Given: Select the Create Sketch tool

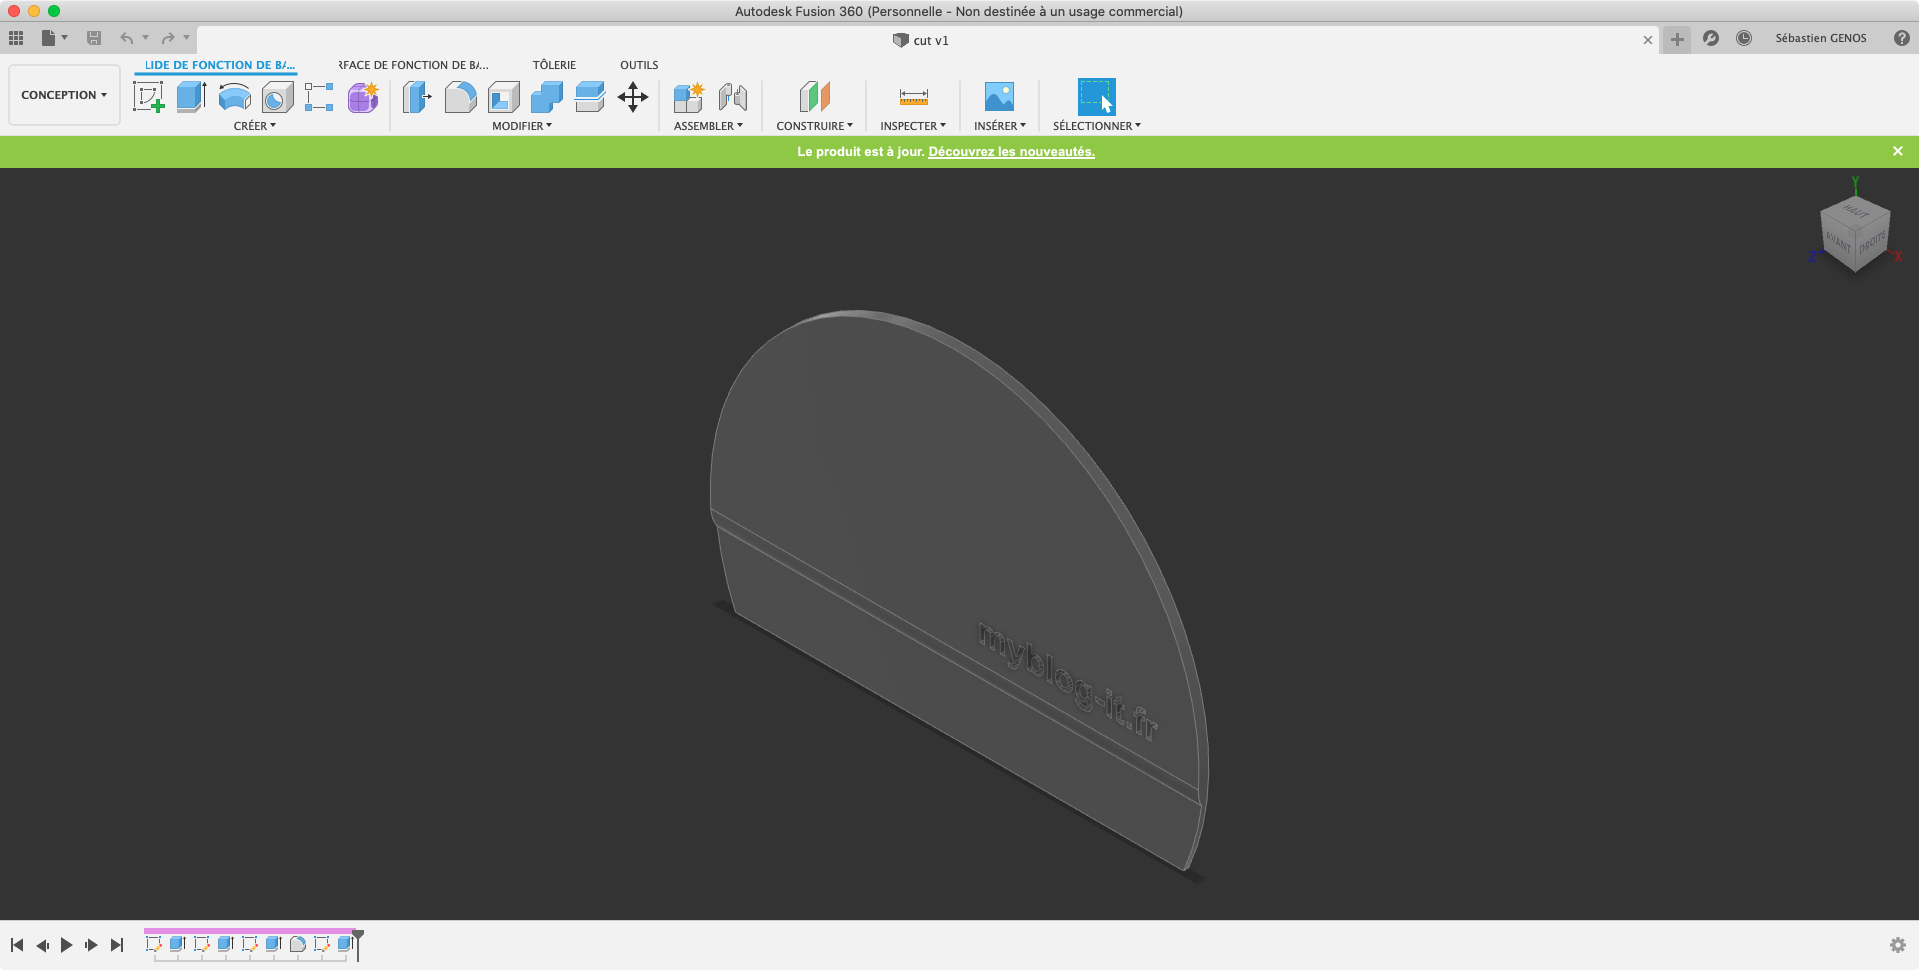Looking at the screenshot, I should pos(148,97).
